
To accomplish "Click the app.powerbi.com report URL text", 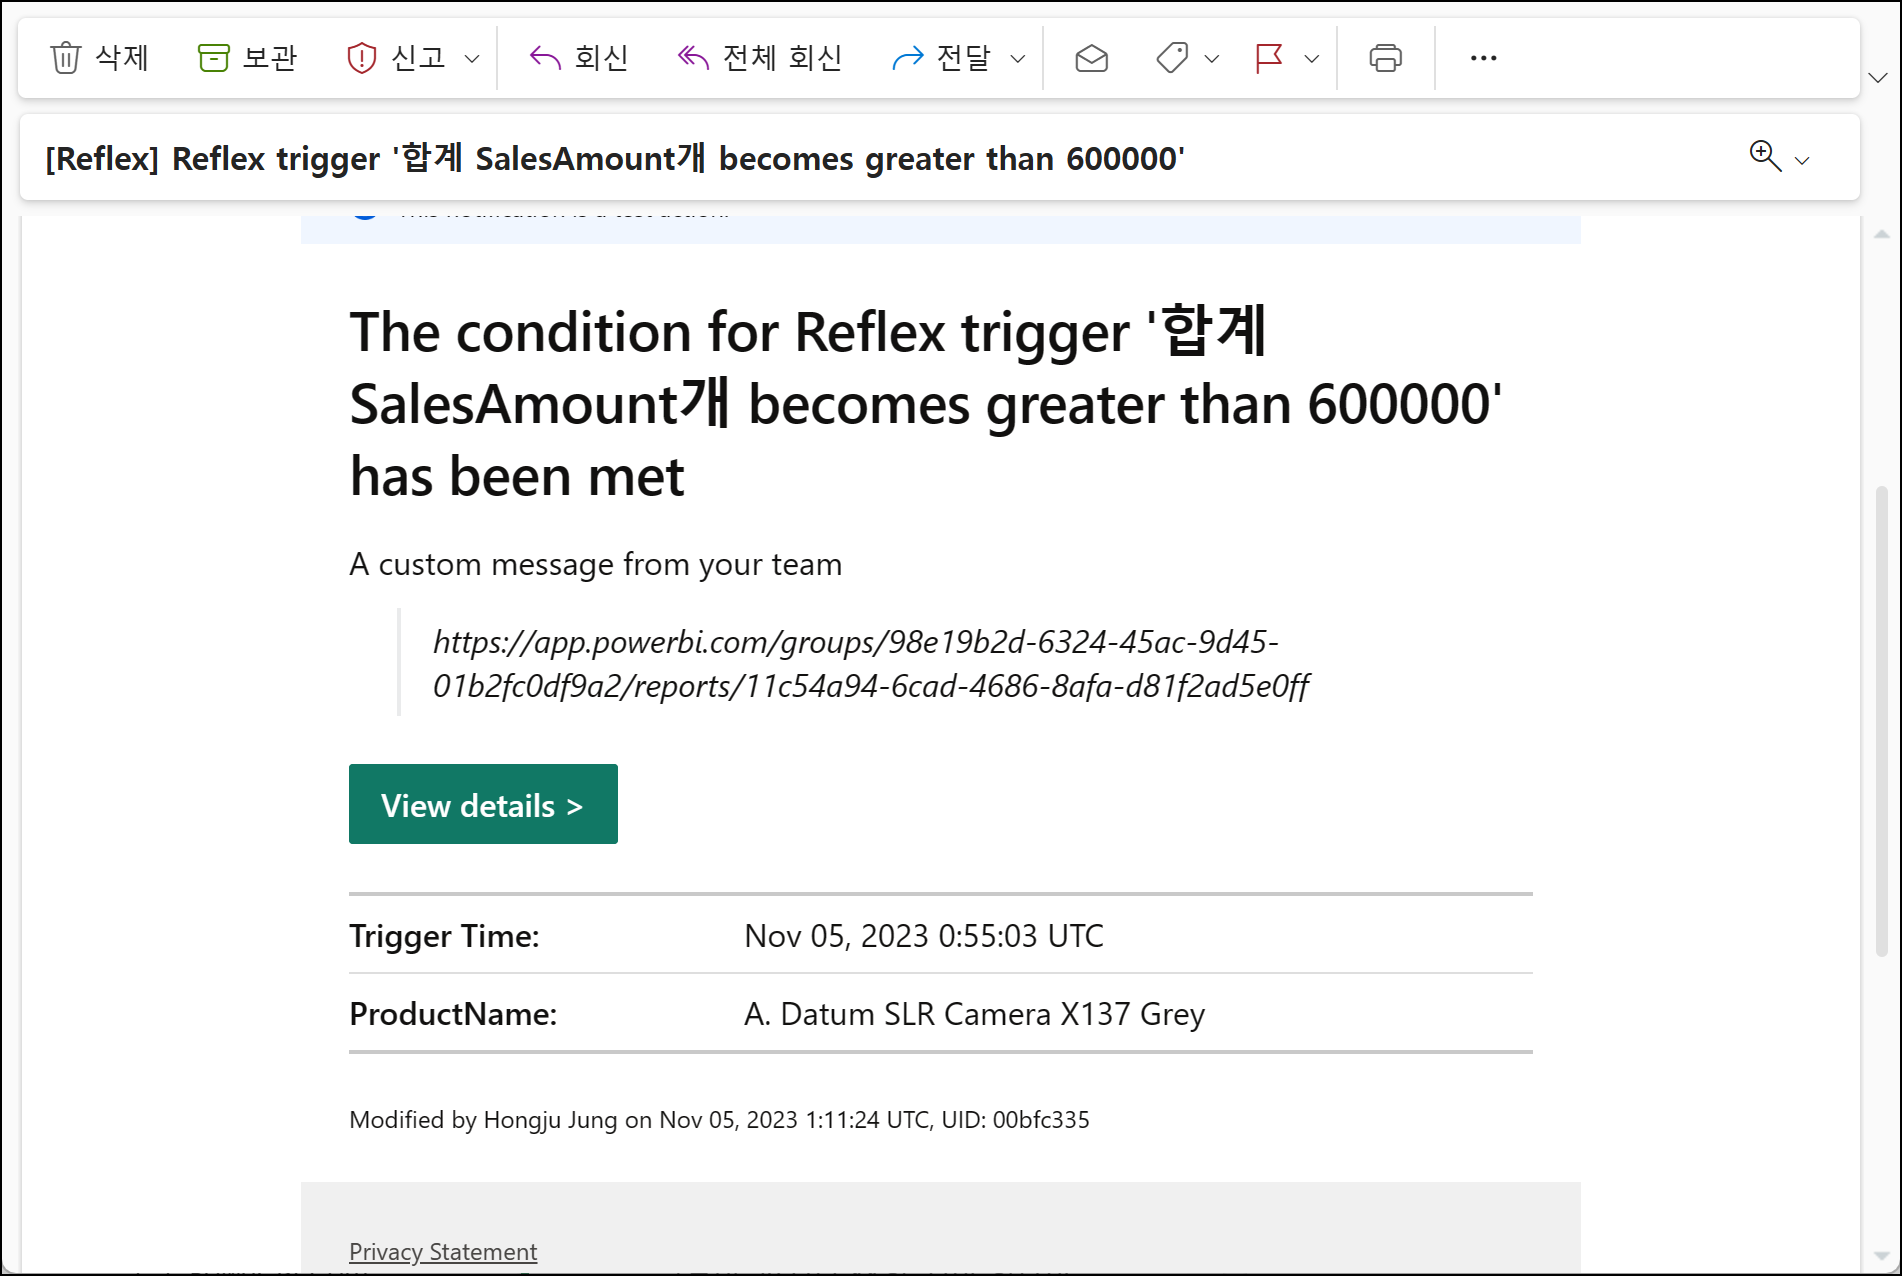I will pyautogui.click(x=870, y=664).
